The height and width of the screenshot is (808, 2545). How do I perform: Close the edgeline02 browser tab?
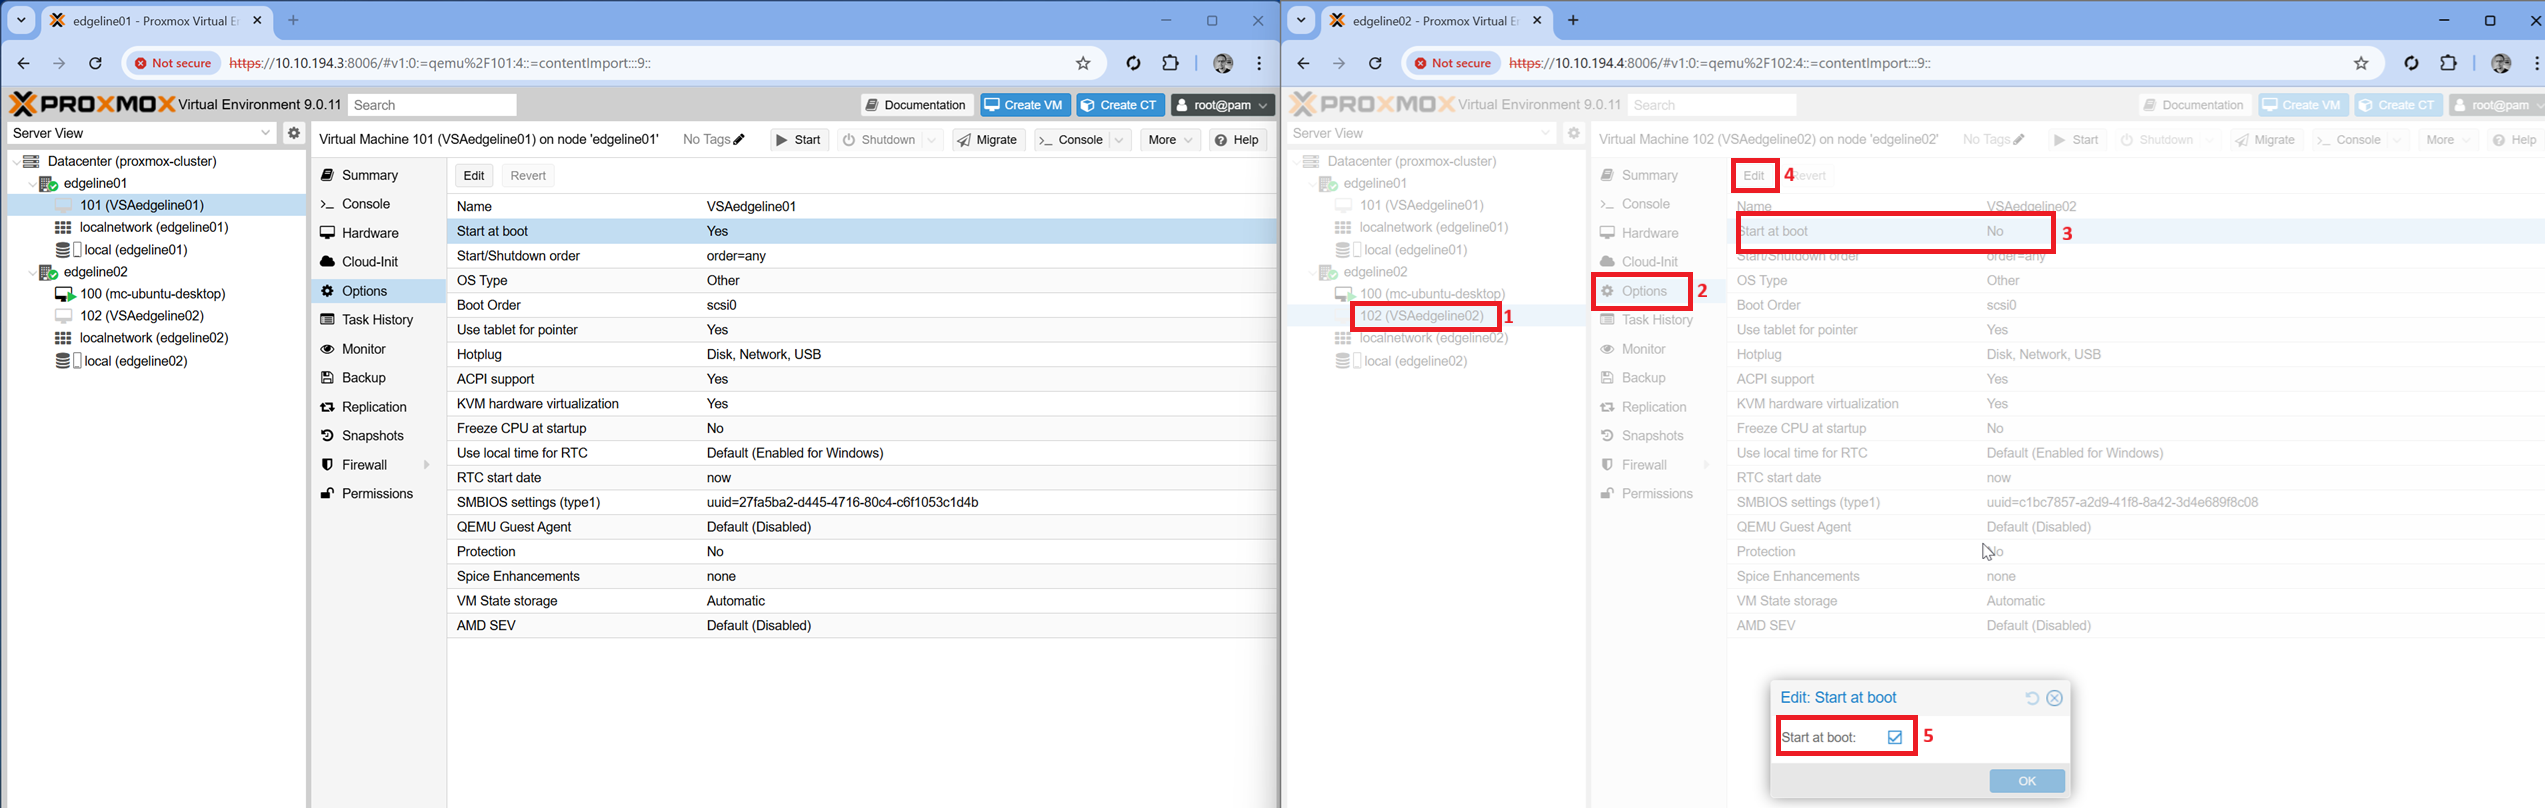1537,20
